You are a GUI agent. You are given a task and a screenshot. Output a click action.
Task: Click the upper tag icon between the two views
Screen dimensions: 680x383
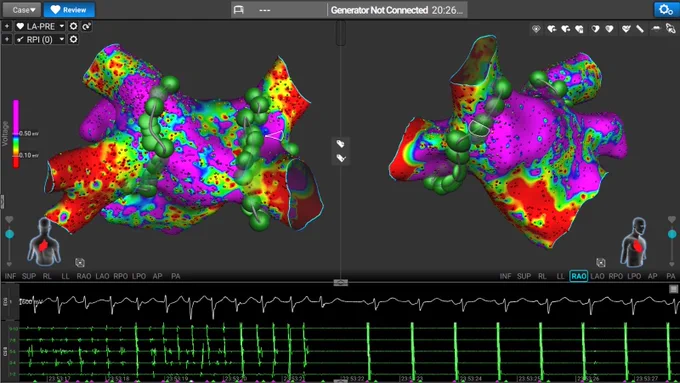point(340,144)
